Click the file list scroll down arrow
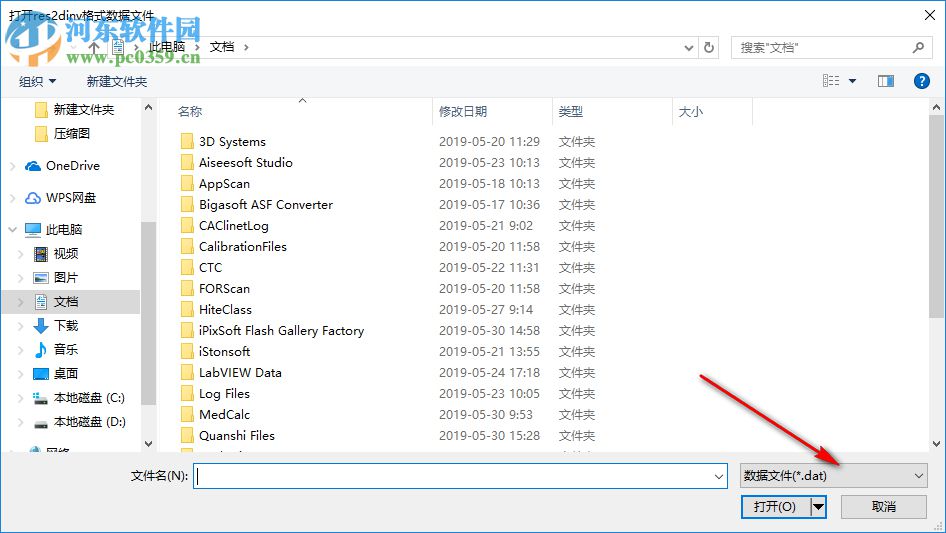Image resolution: width=946 pixels, height=533 pixels. (x=936, y=444)
